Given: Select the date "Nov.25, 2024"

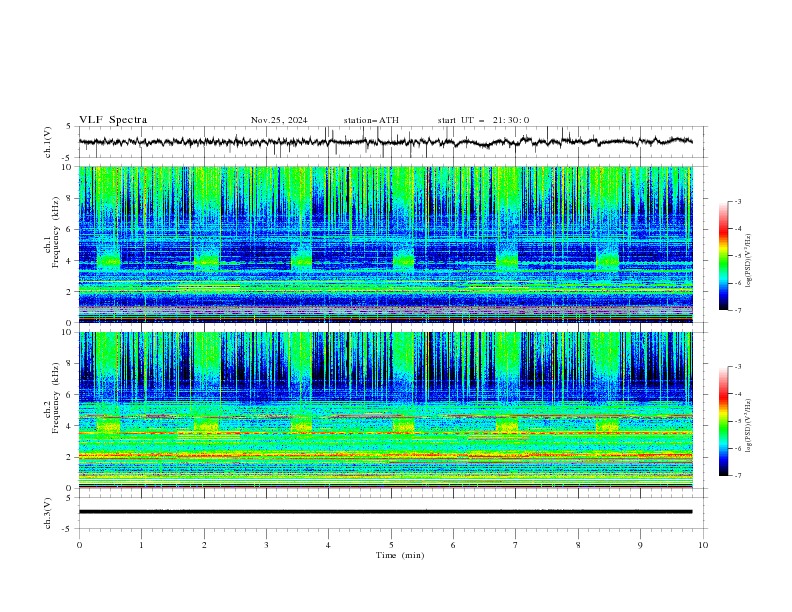Looking at the screenshot, I should (279, 120).
